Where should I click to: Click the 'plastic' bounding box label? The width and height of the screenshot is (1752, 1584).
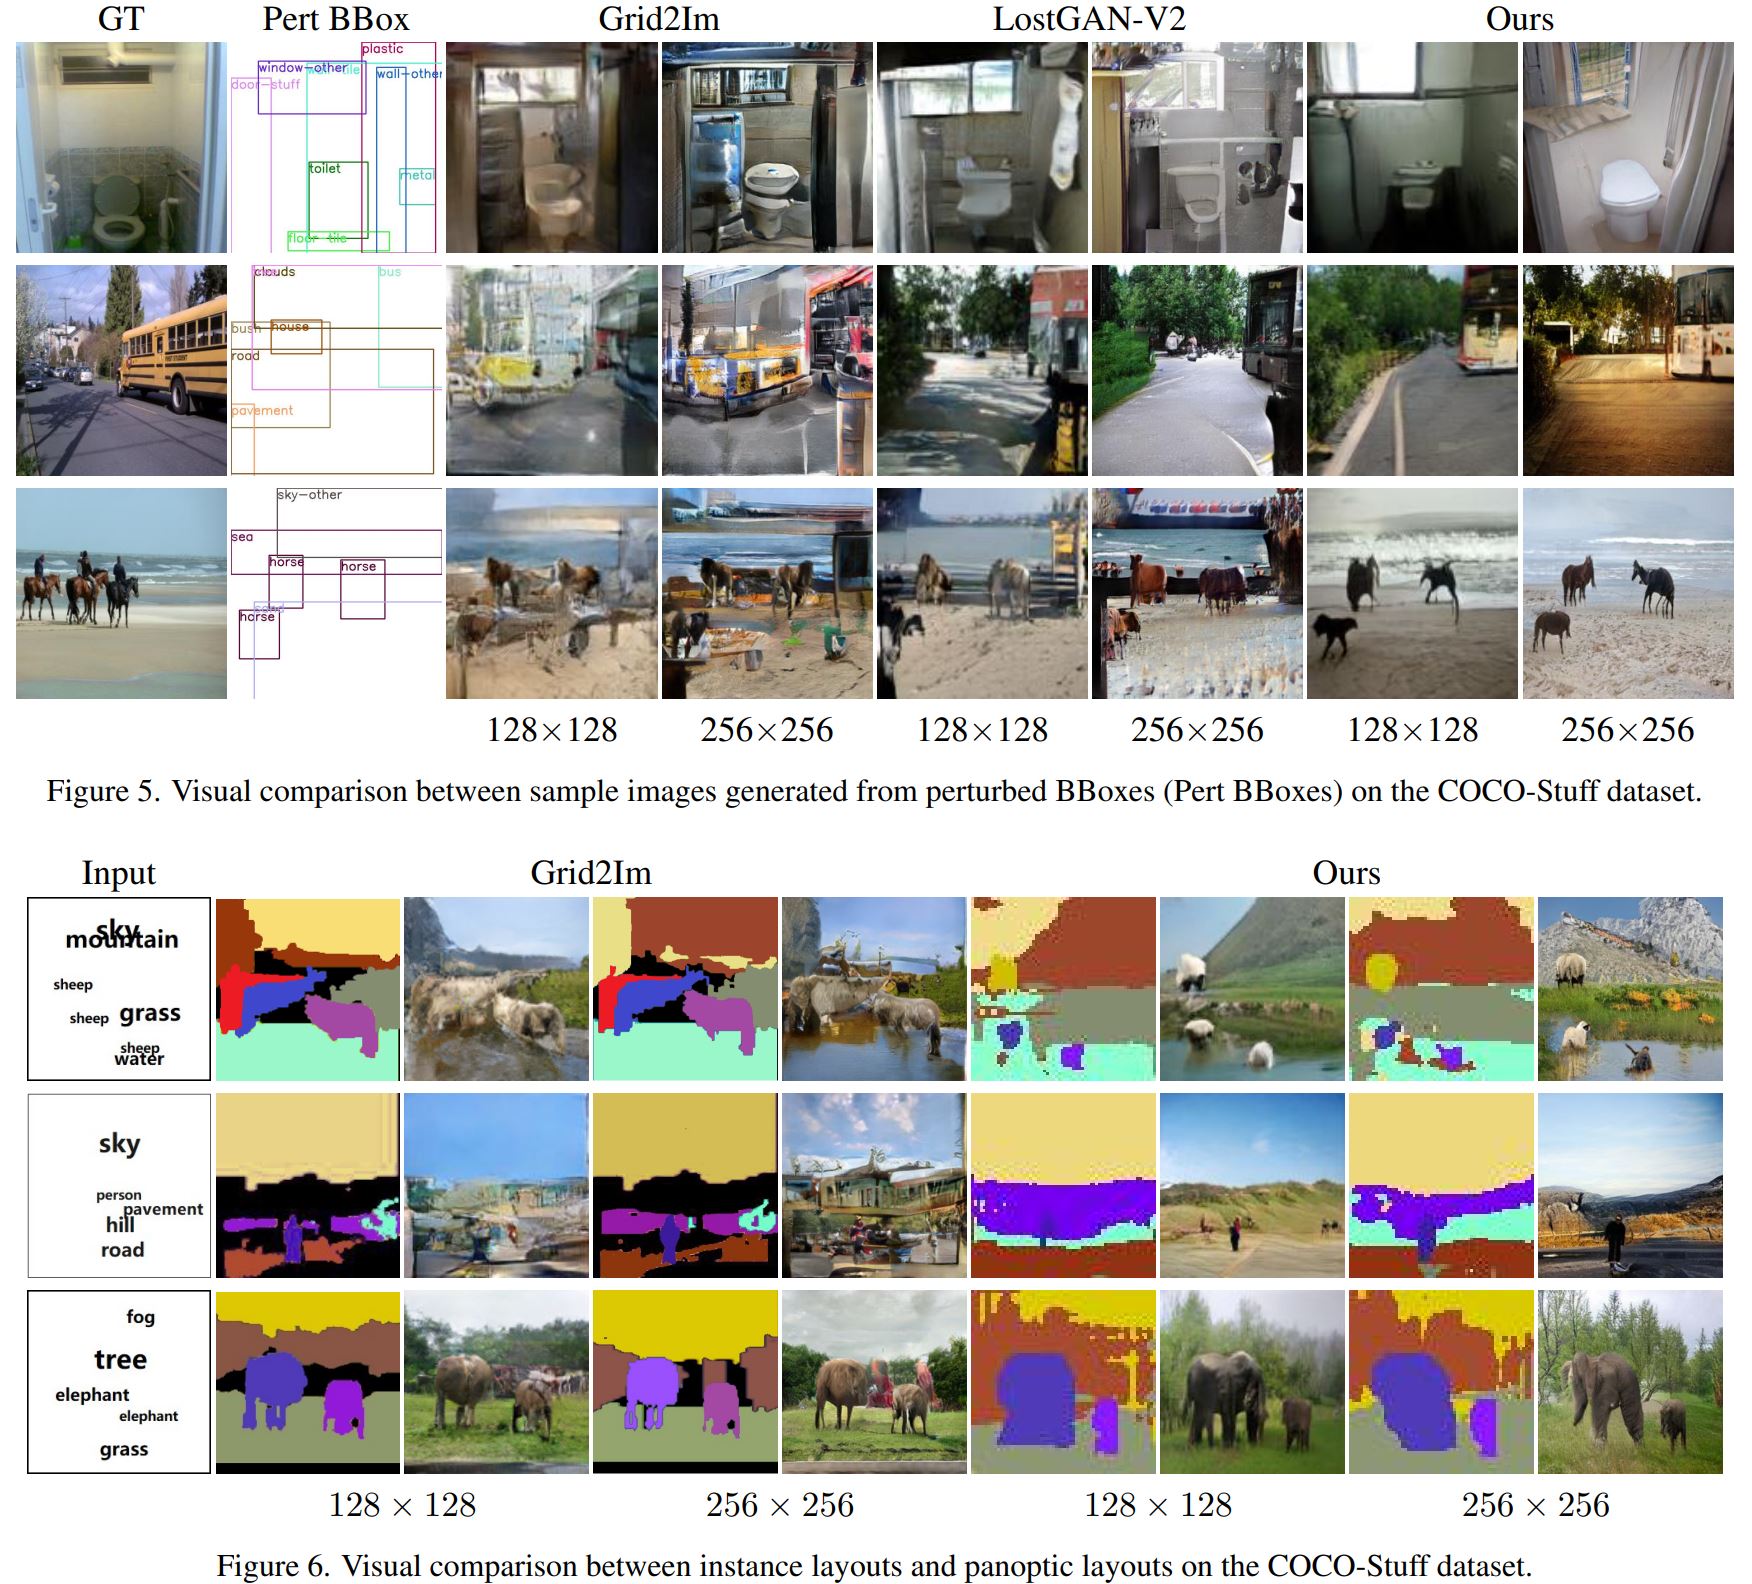tap(383, 49)
